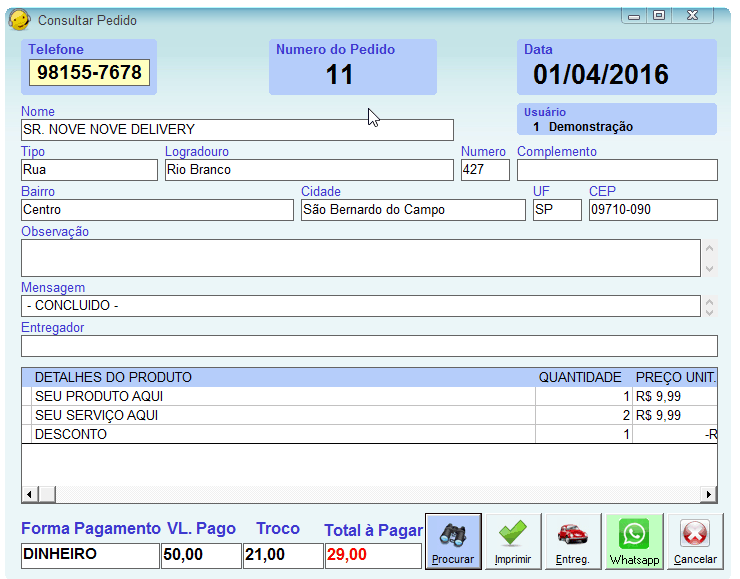Select the DESCONTO row
740x579 pixels.
click(x=369, y=434)
